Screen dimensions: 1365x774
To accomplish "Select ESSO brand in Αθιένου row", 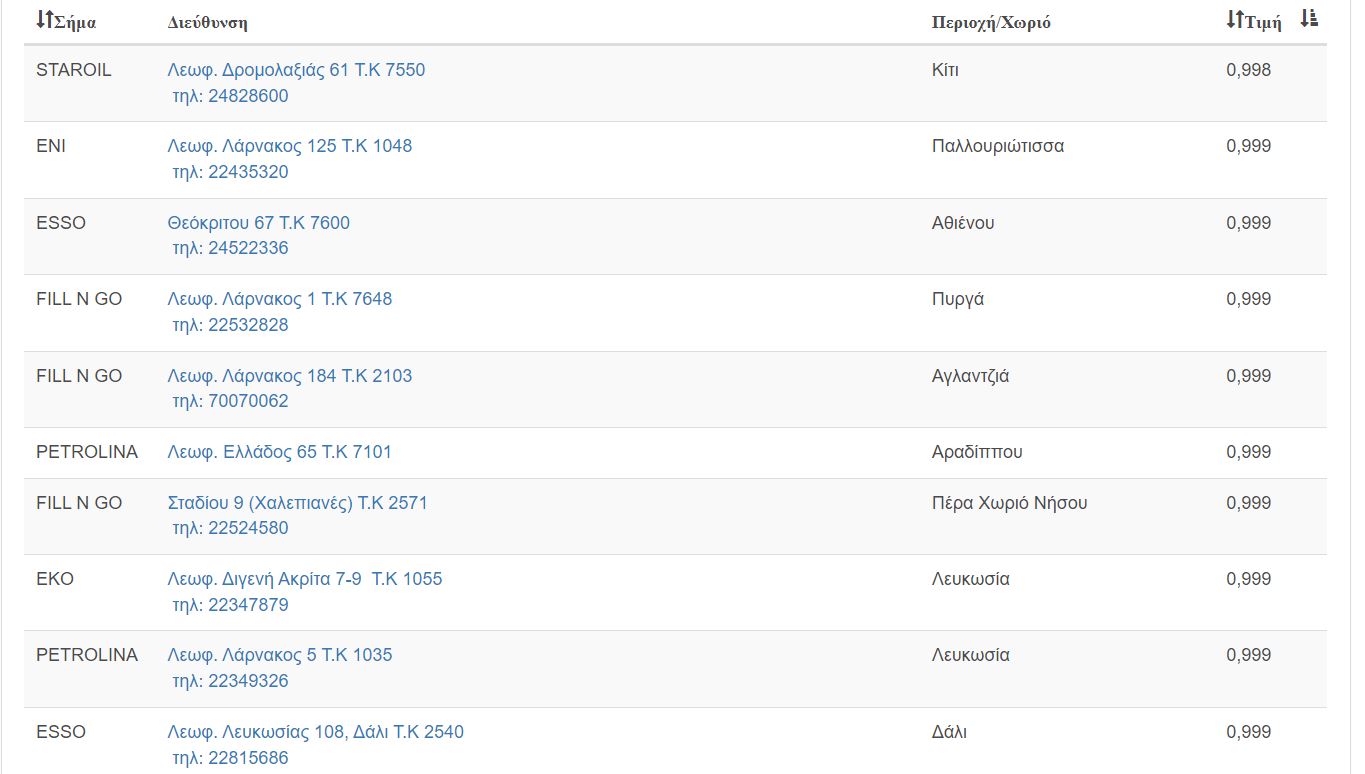I will pyautogui.click(x=61, y=223).
